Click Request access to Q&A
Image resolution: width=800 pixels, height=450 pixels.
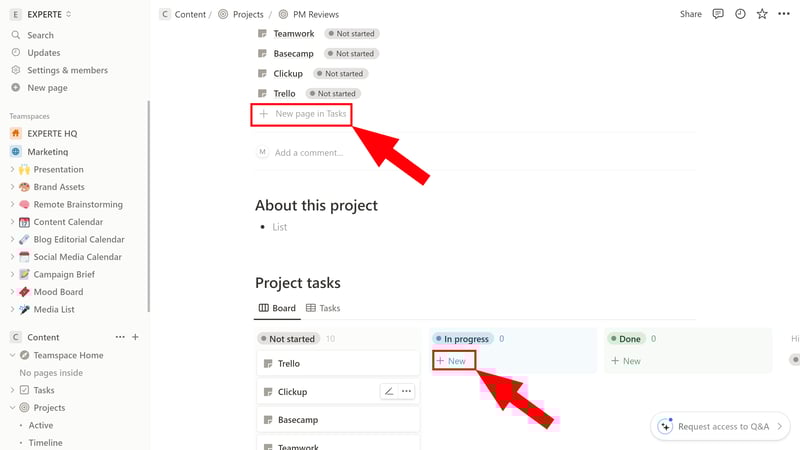coord(720,426)
